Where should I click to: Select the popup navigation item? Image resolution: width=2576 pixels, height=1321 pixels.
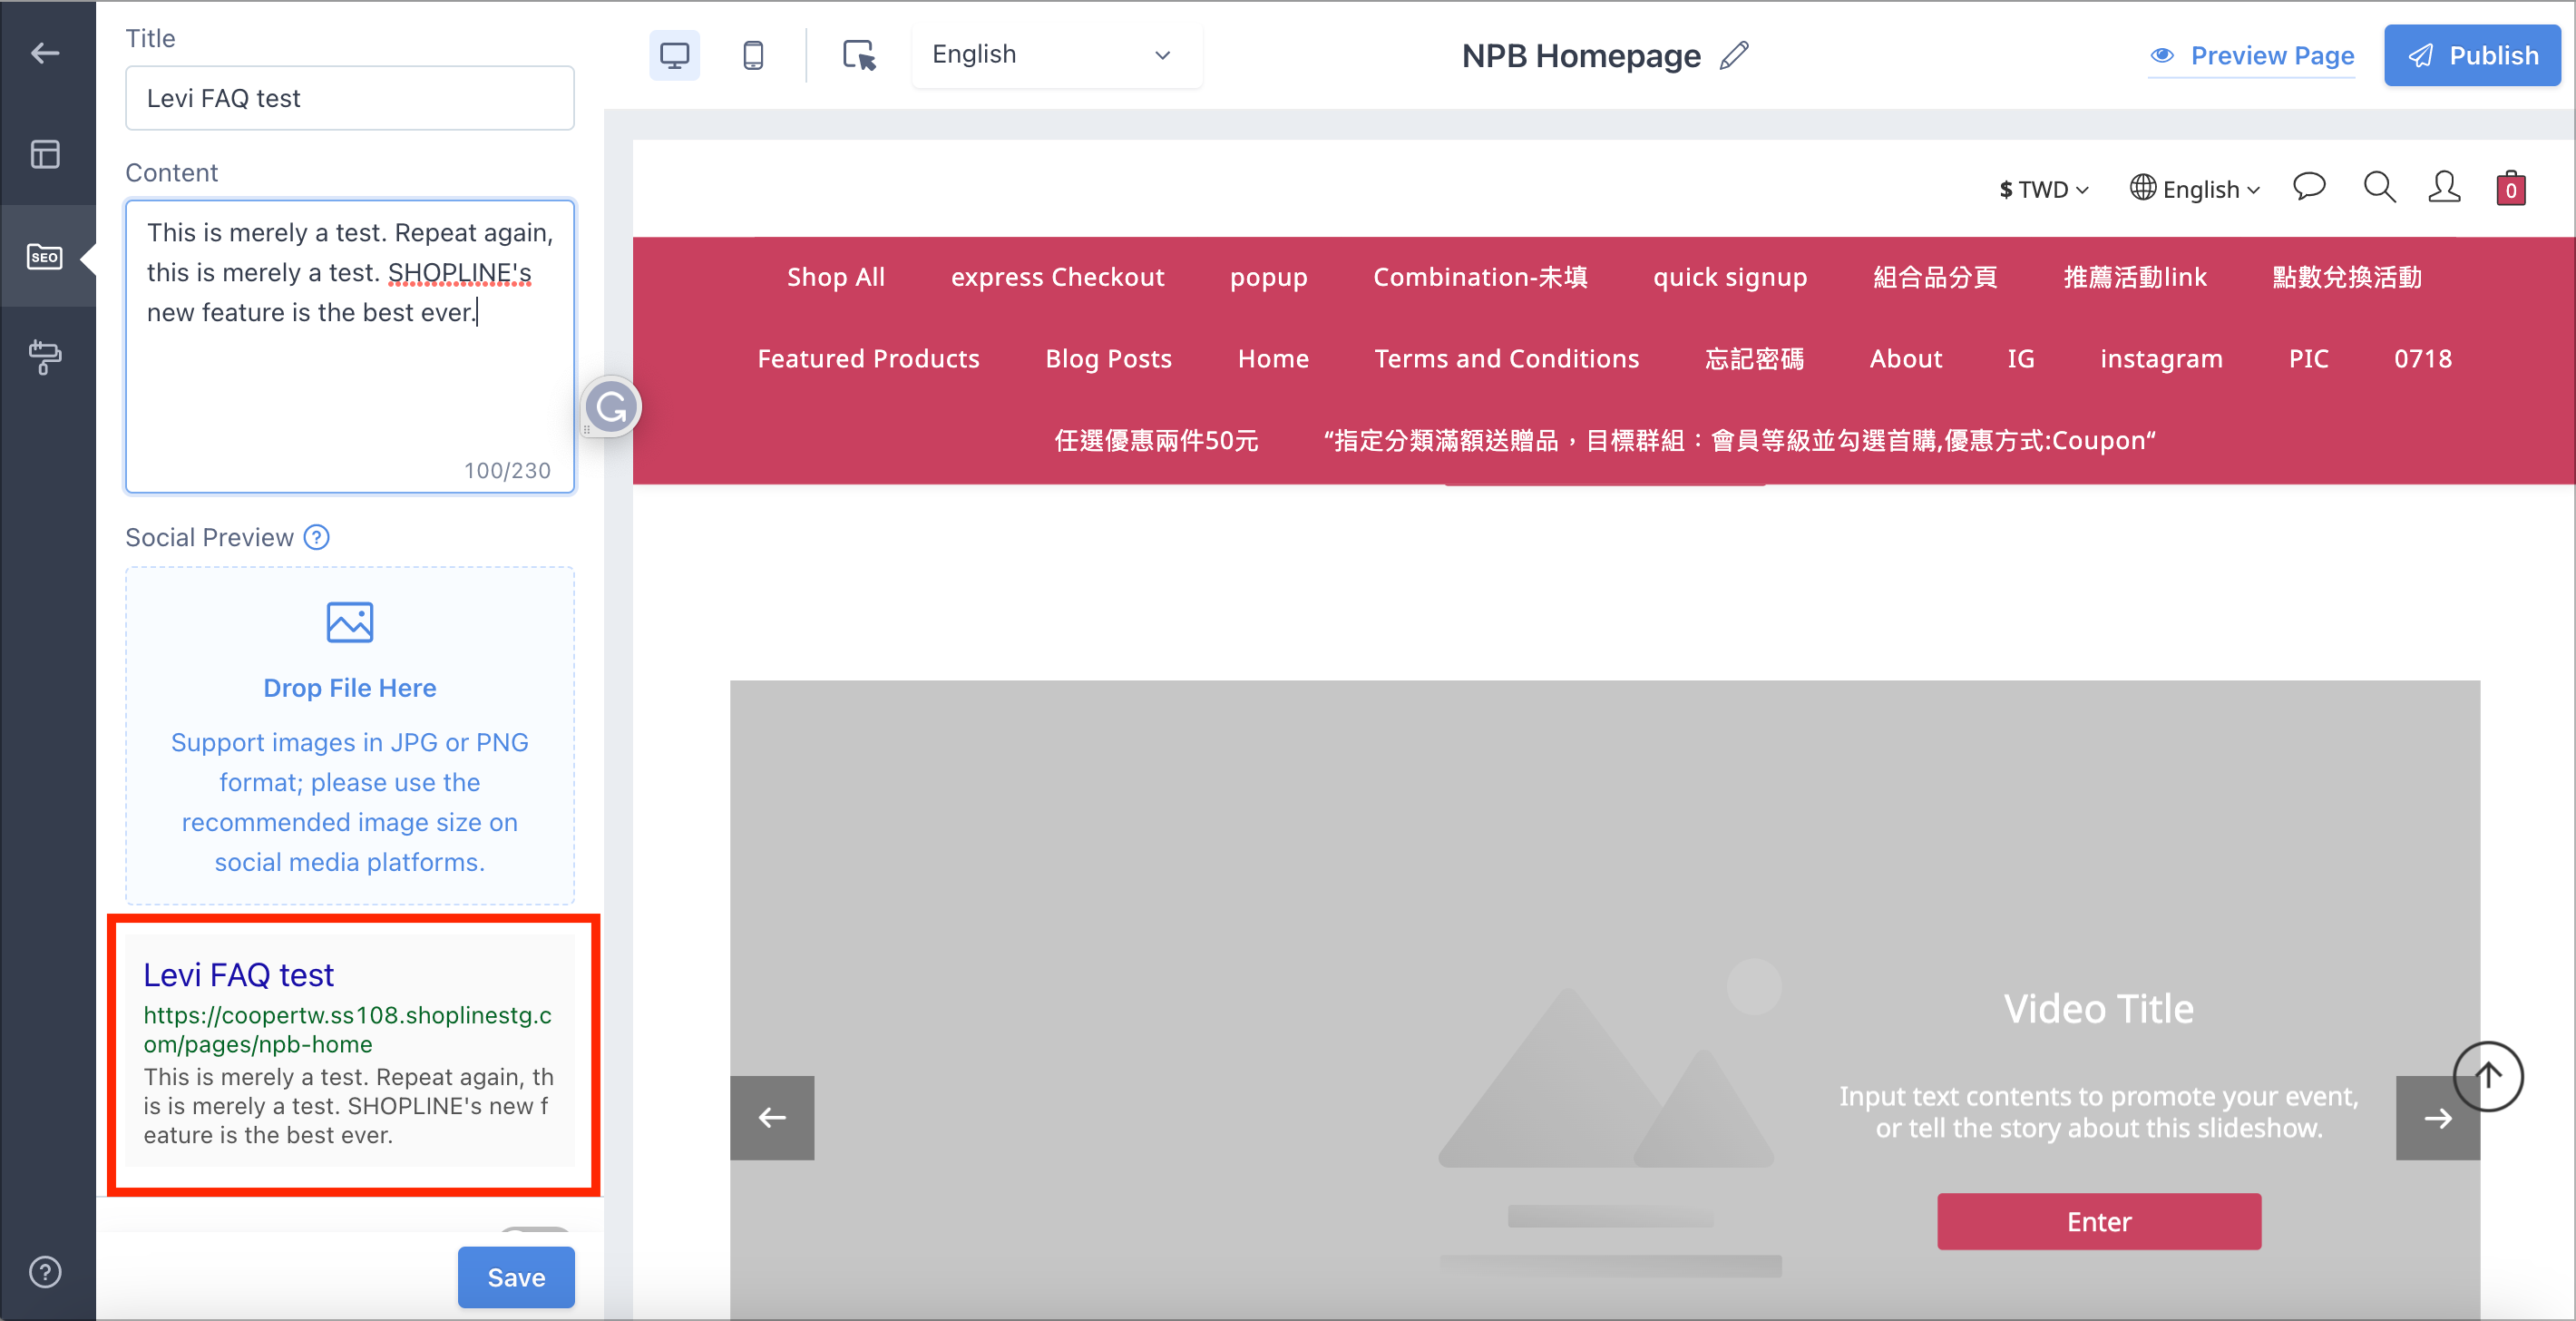point(1268,277)
